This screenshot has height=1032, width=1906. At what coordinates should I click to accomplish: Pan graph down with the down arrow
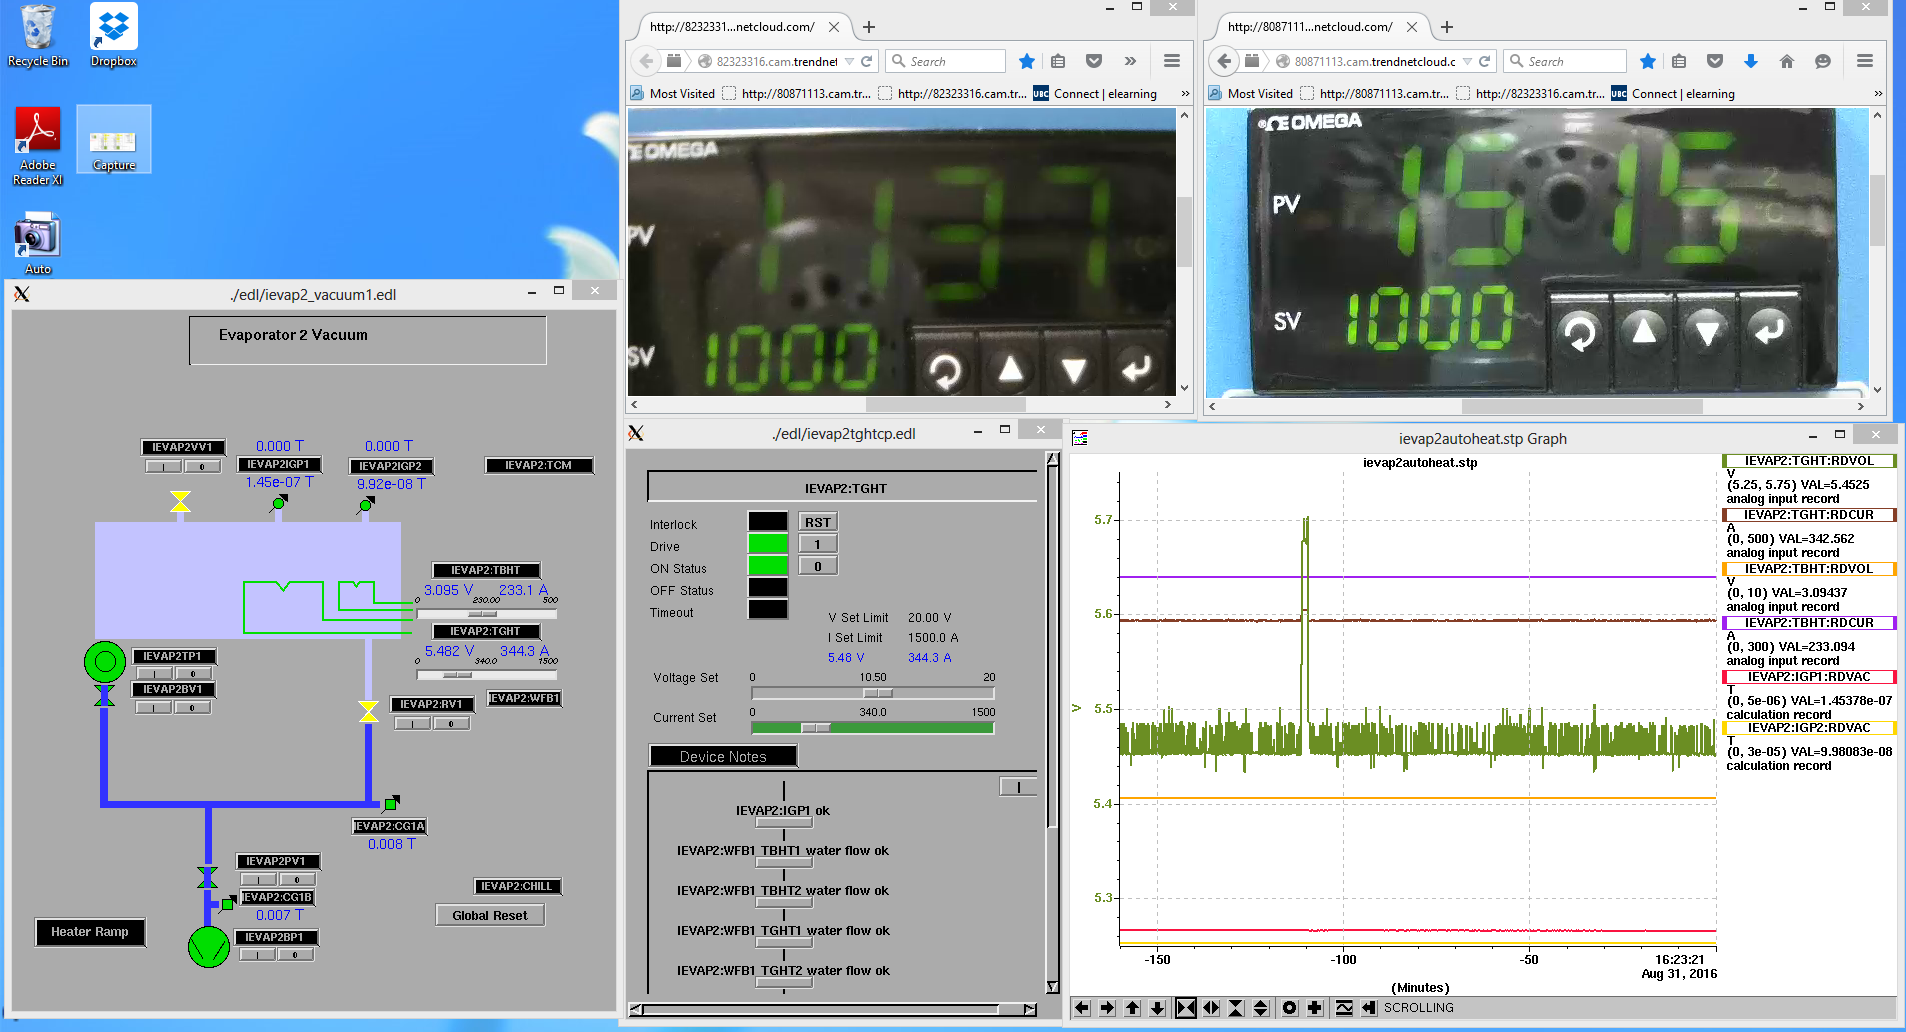1157,1008
